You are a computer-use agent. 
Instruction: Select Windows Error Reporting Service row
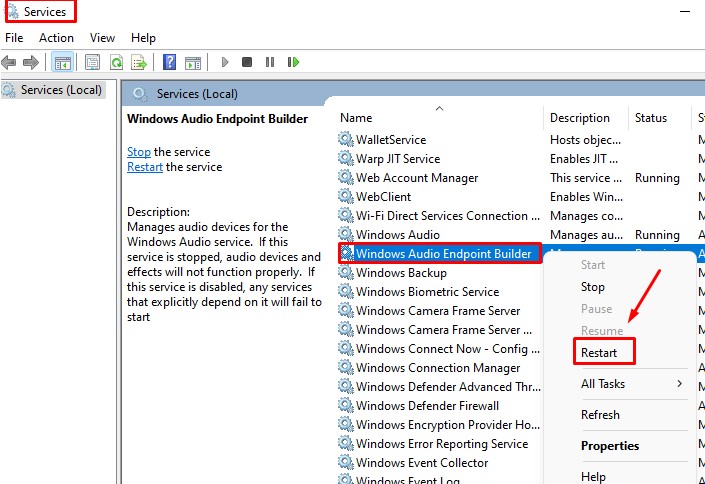click(433, 444)
